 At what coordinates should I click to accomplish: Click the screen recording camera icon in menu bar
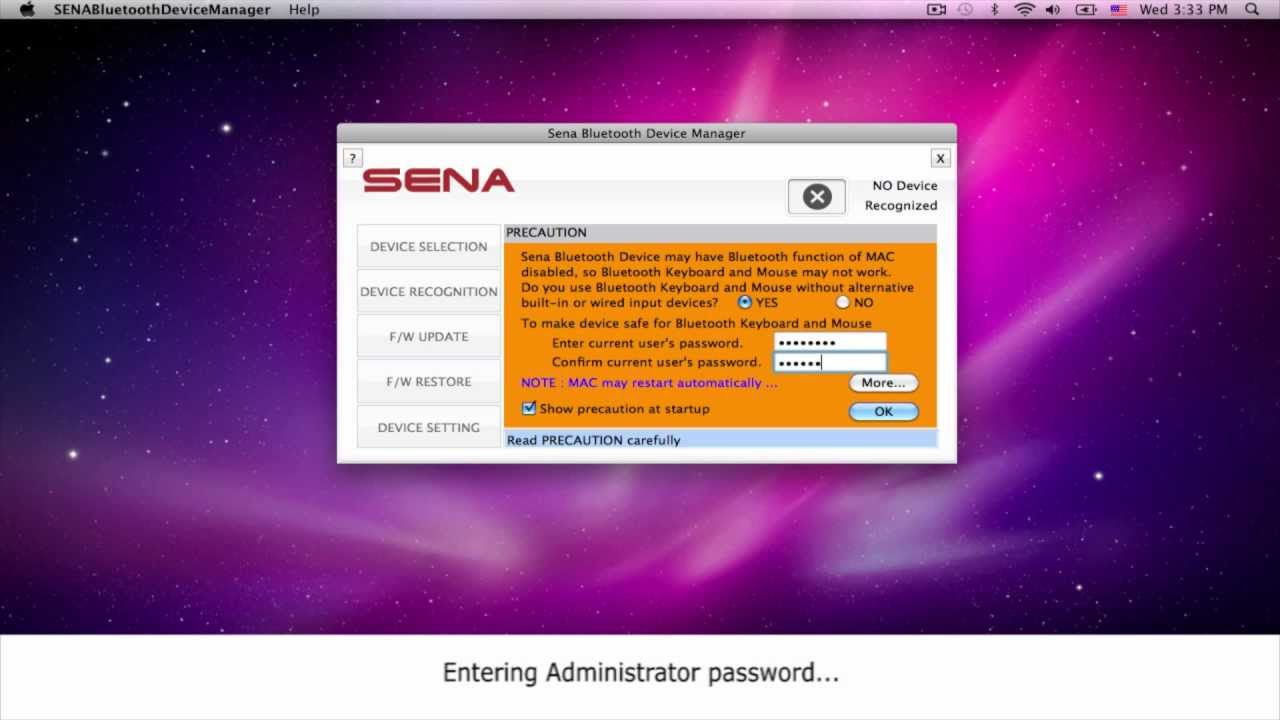pos(936,9)
